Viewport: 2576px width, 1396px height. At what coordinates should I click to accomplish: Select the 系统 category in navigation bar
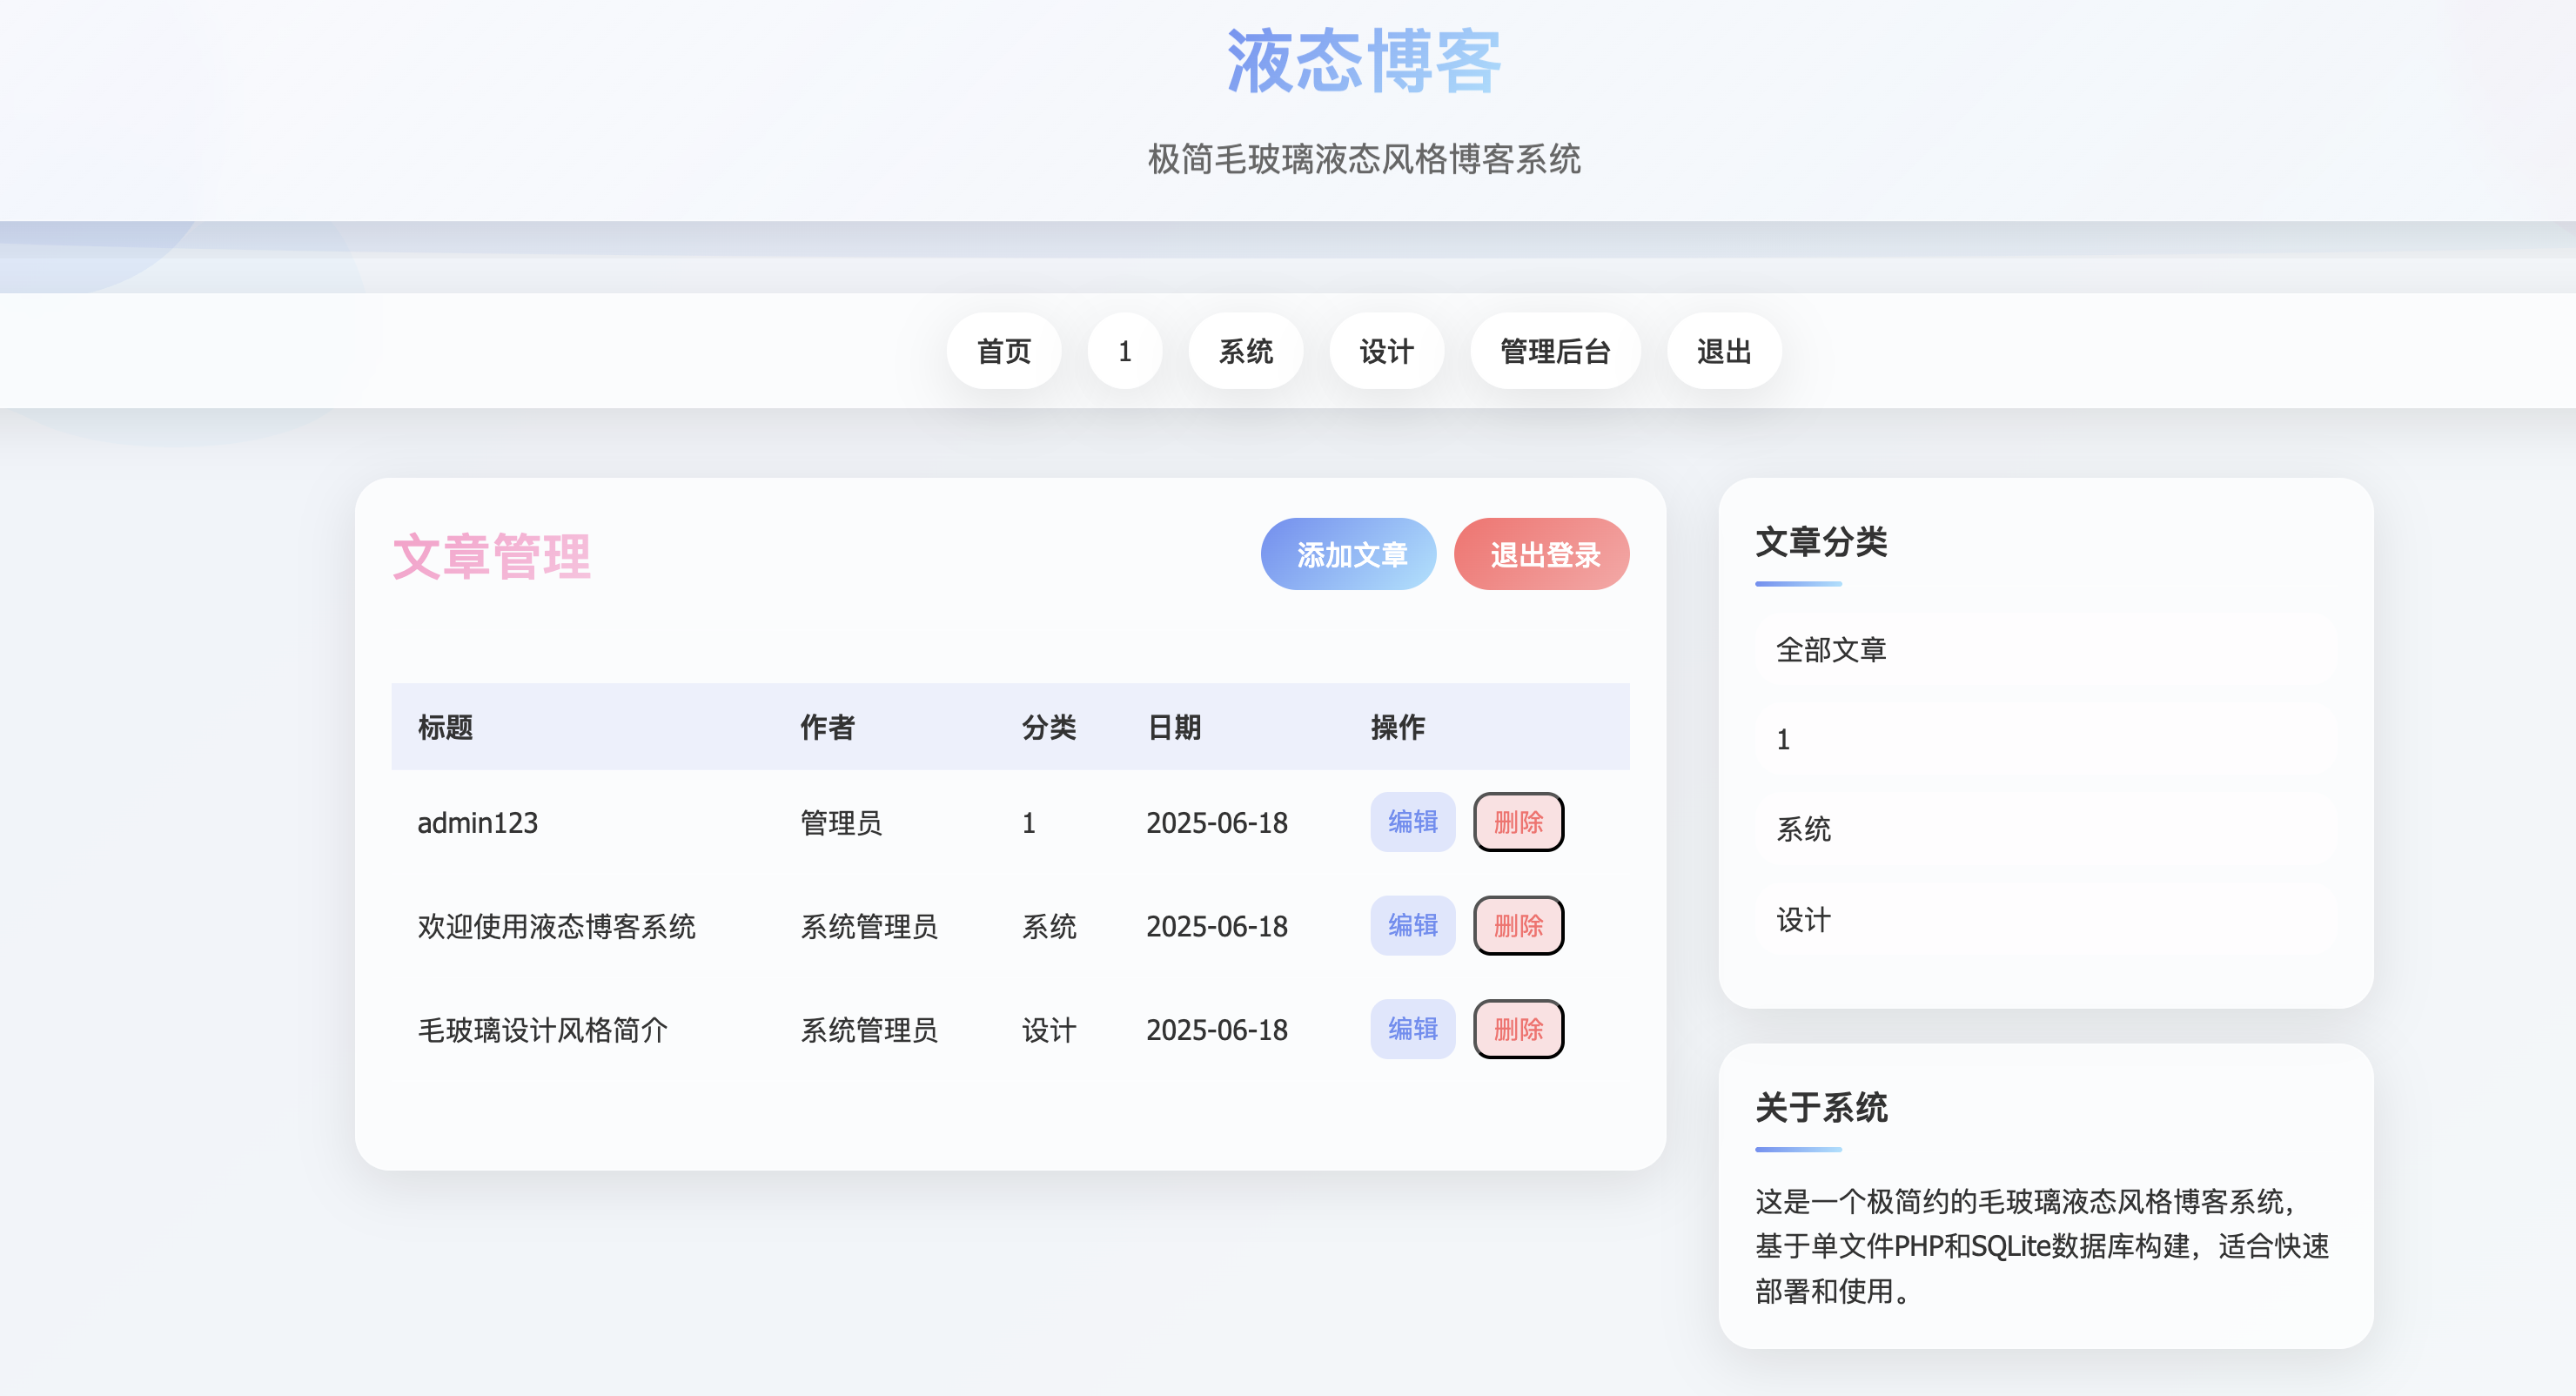tap(1246, 351)
